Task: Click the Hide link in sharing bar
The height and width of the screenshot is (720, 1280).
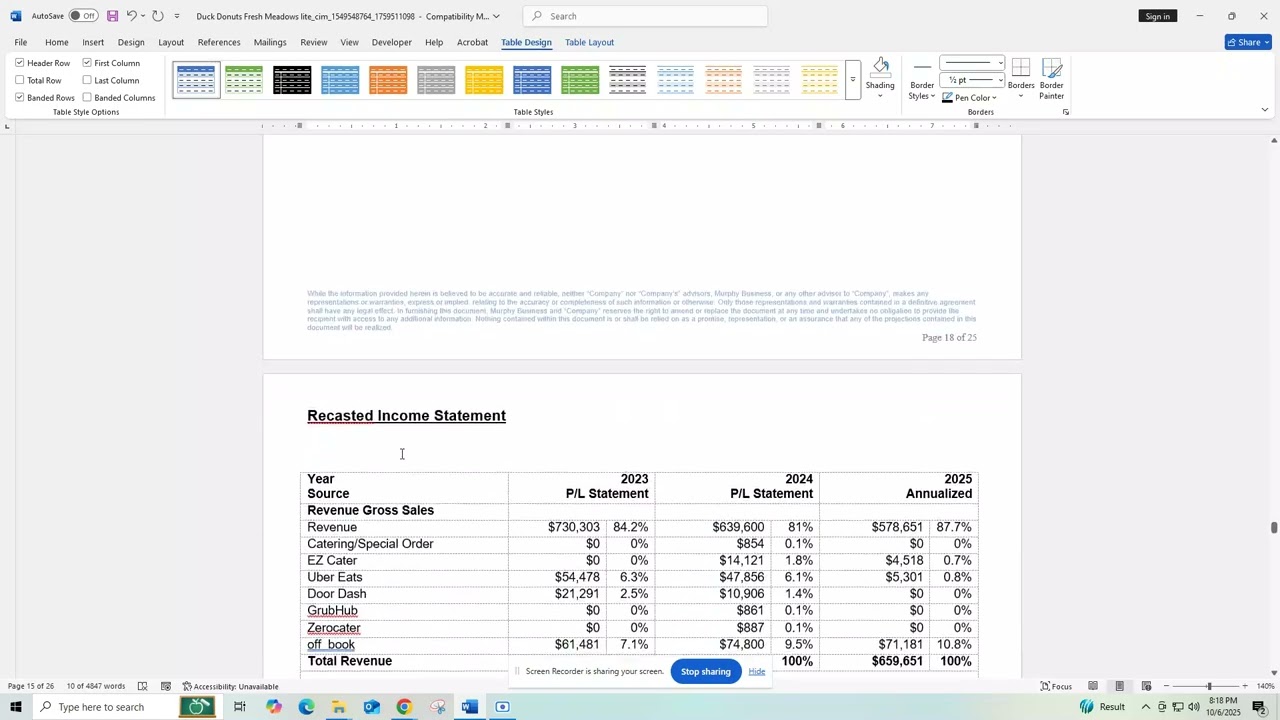Action: point(757,671)
